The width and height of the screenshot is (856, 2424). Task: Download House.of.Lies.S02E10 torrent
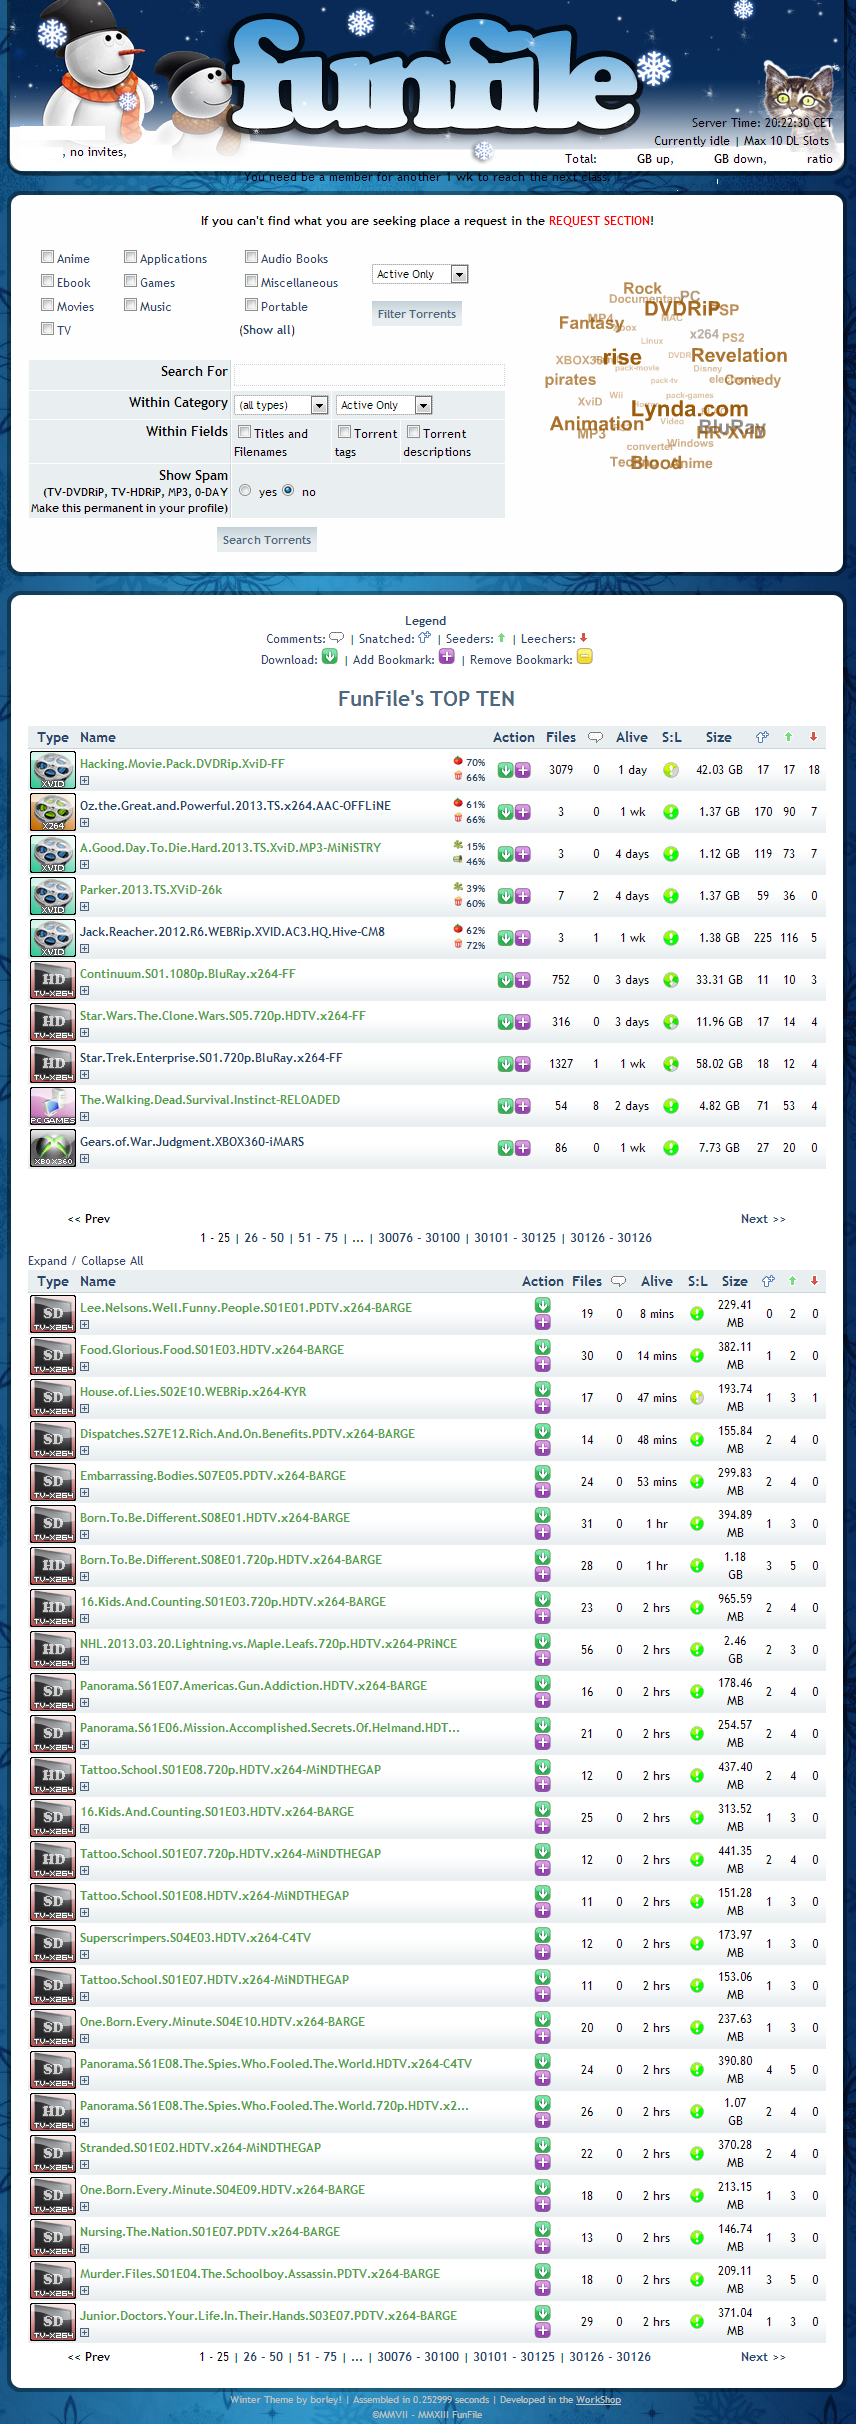543,1389
